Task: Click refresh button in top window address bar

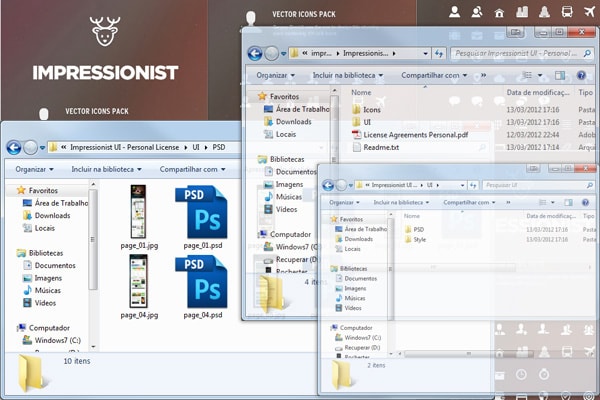Action: 439,54
